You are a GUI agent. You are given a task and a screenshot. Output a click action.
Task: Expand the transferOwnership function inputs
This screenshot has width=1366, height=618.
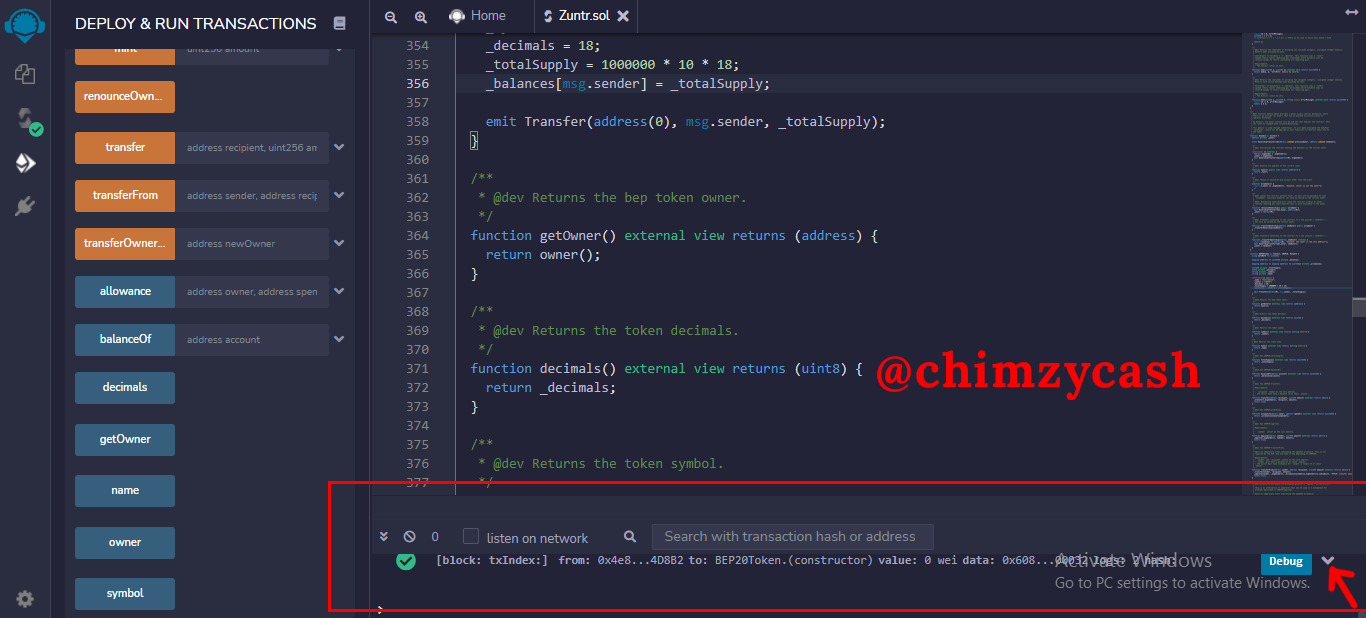pyautogui.click(x=339, y=243)
